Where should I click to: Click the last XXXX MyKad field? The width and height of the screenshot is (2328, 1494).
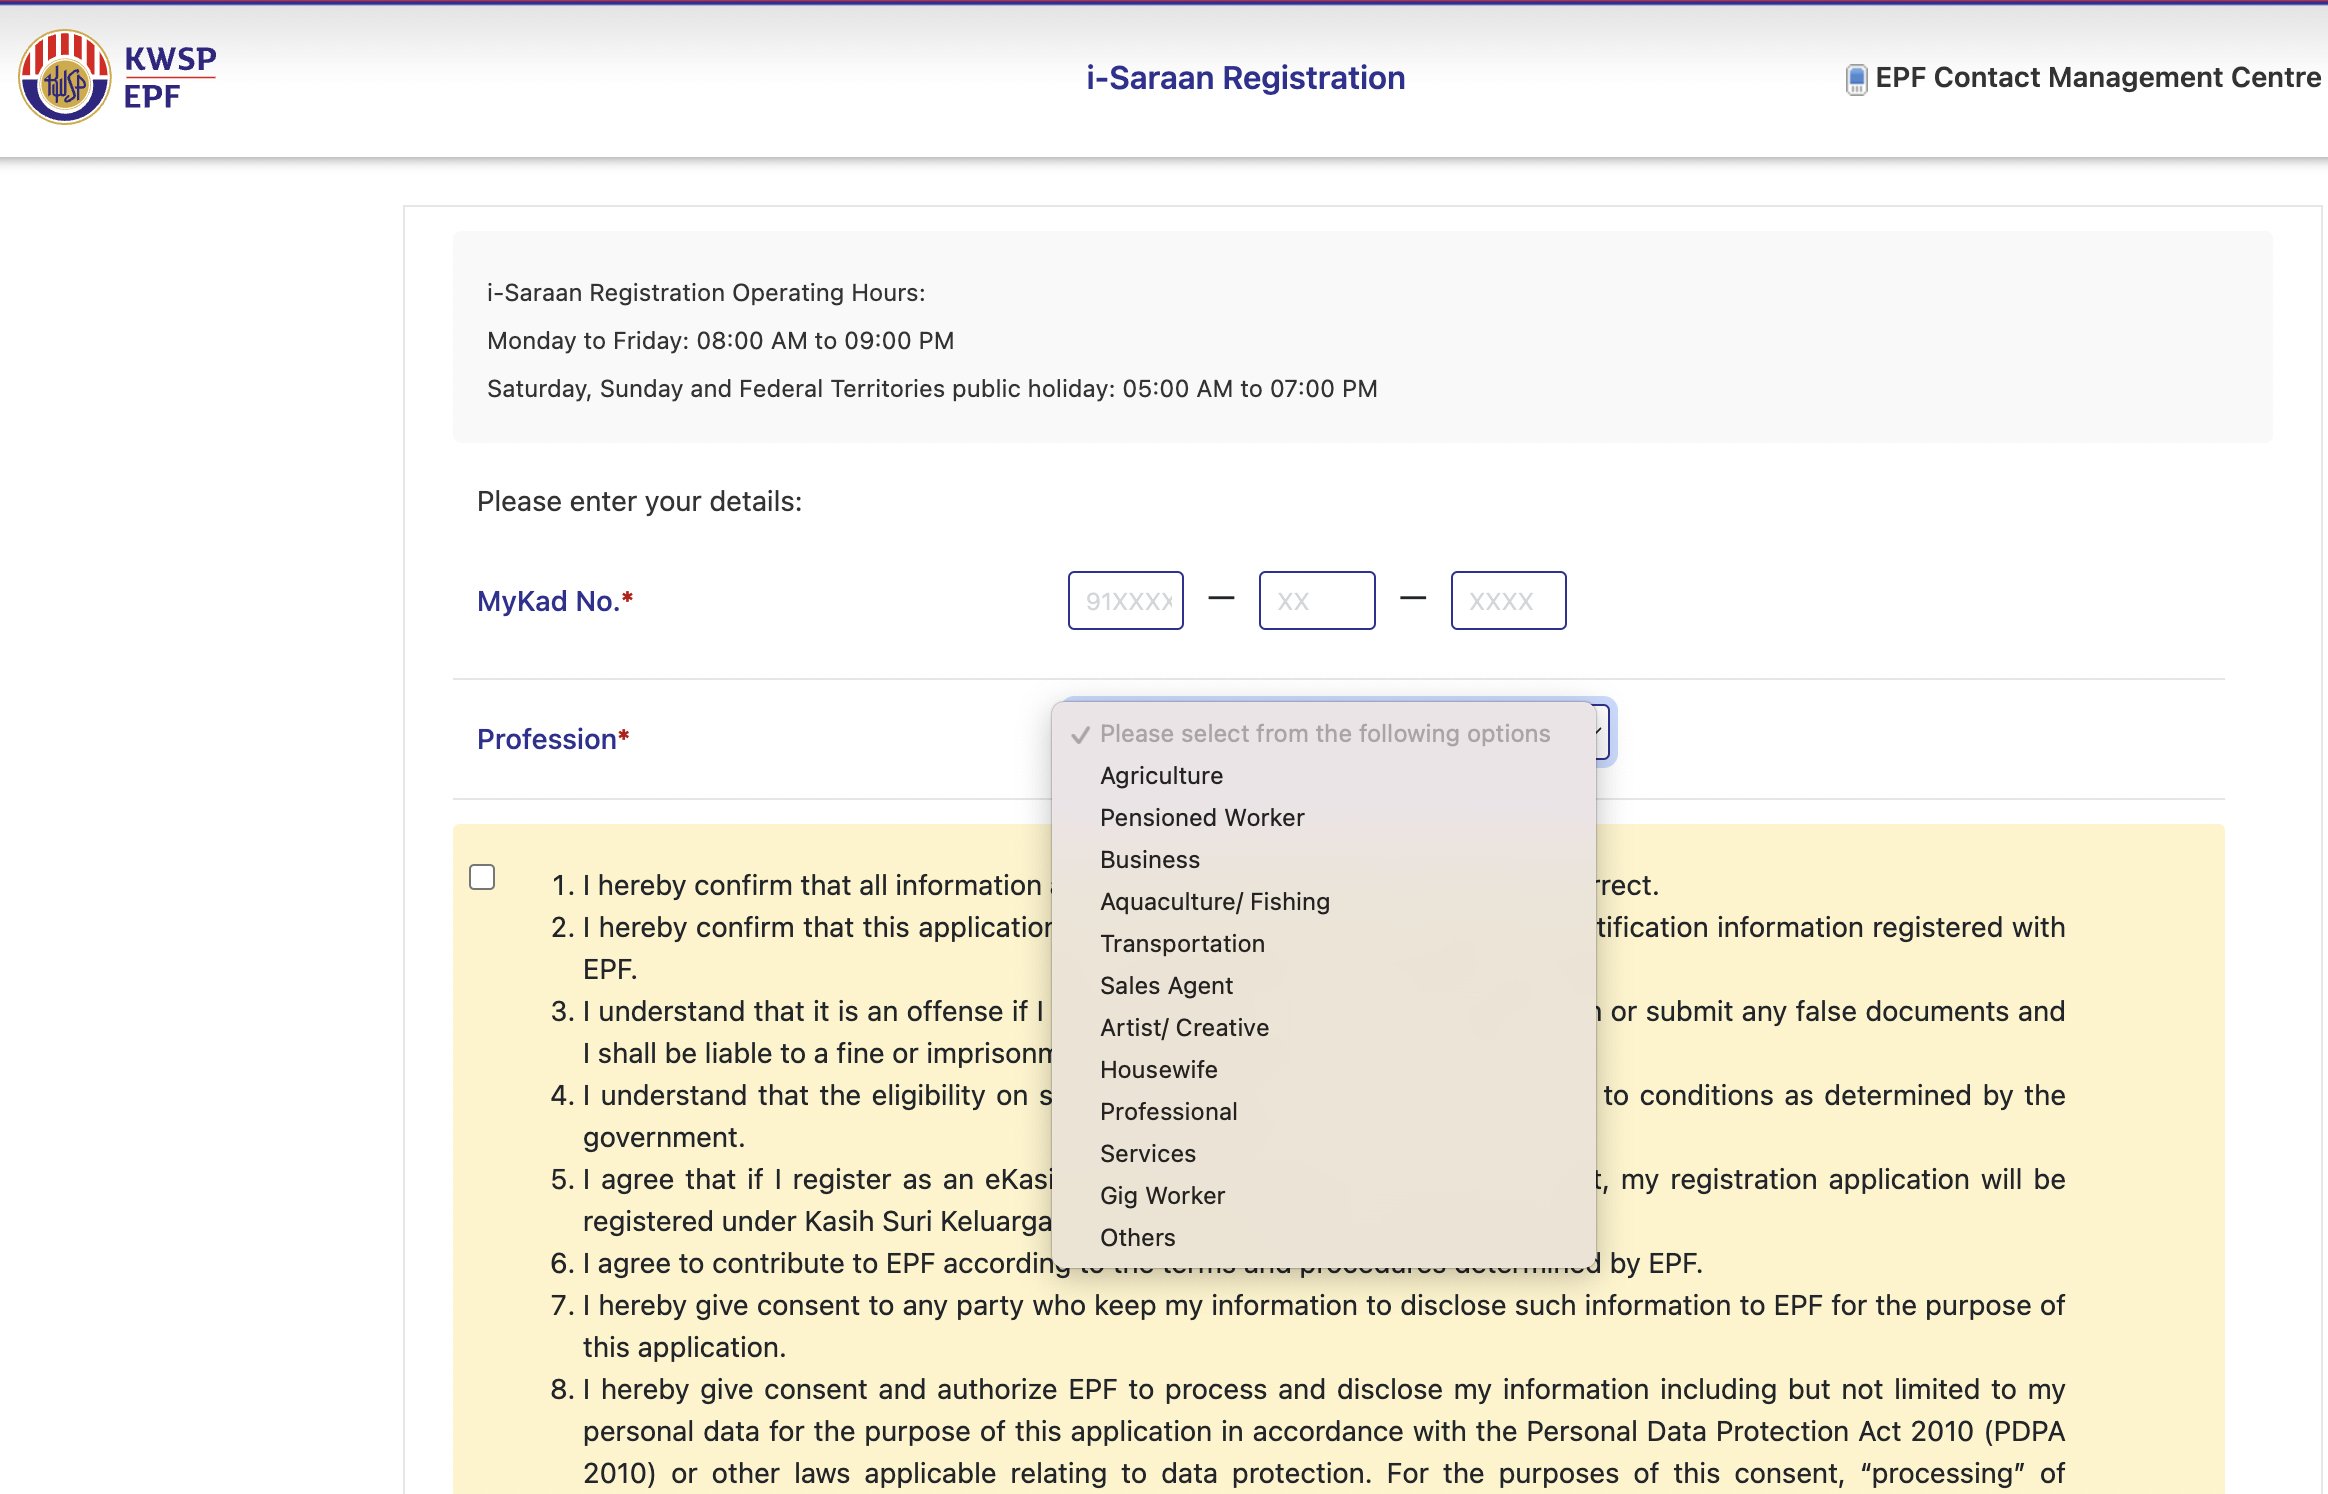coord(1507,601)
